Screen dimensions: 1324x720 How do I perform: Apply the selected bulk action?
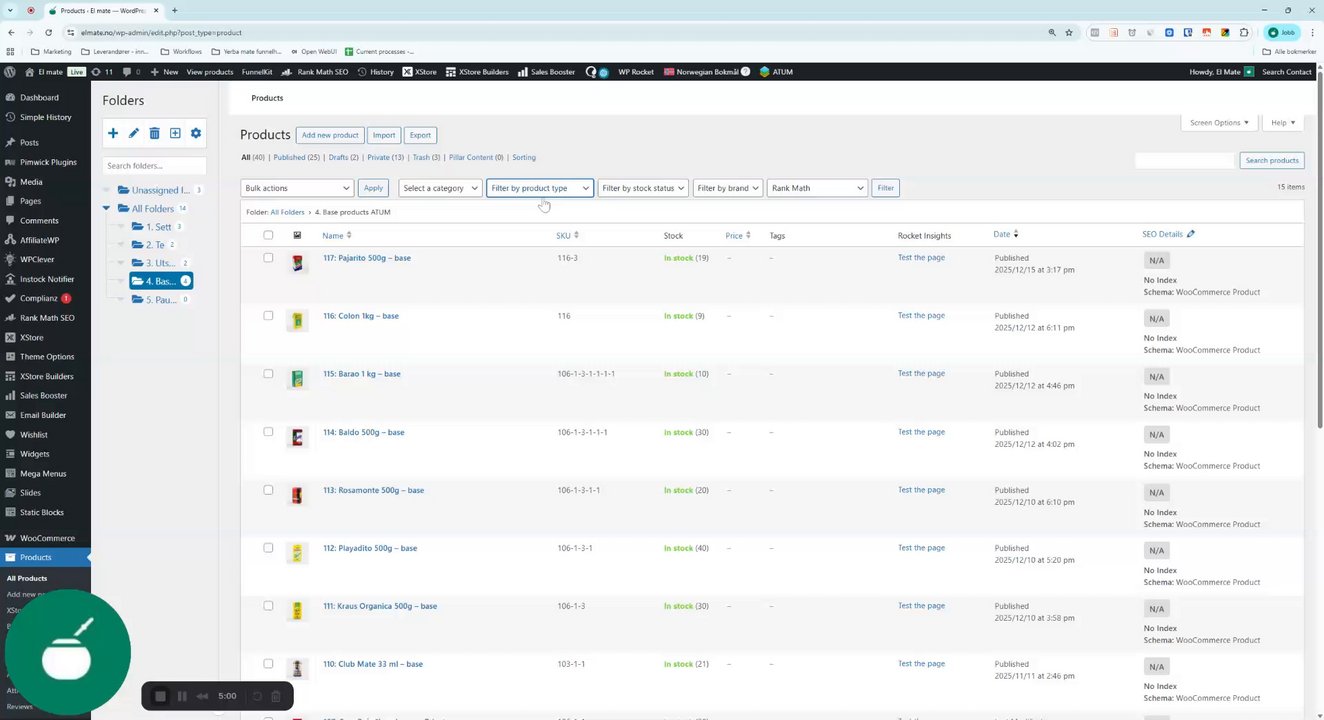pos(373,188)
